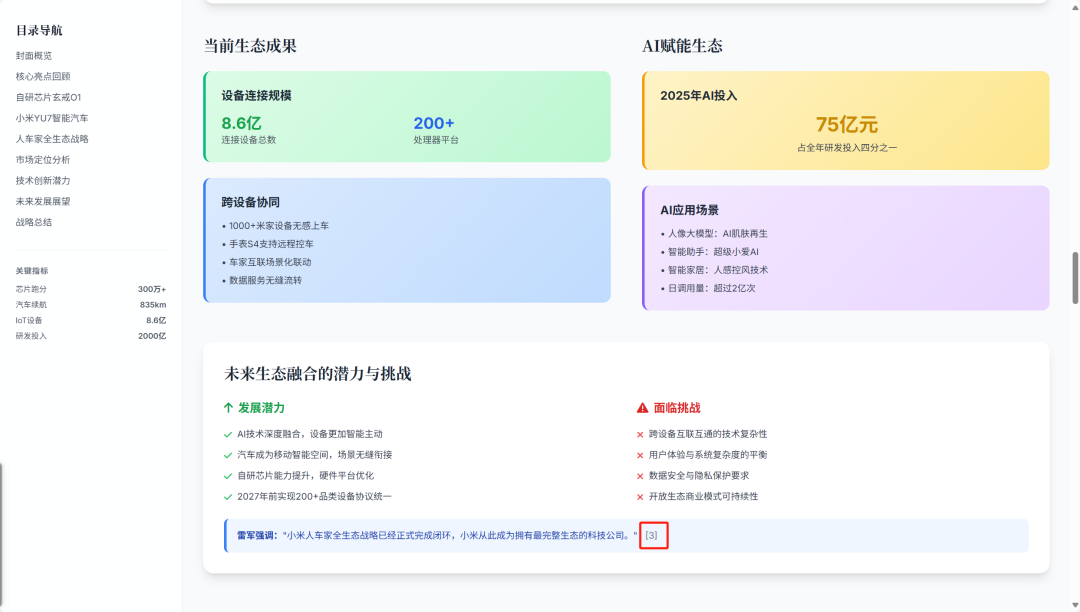1080x612 pixels.
Task: Click checkmark beside 自研芯片能力提升
Action: tap(228, 476)
